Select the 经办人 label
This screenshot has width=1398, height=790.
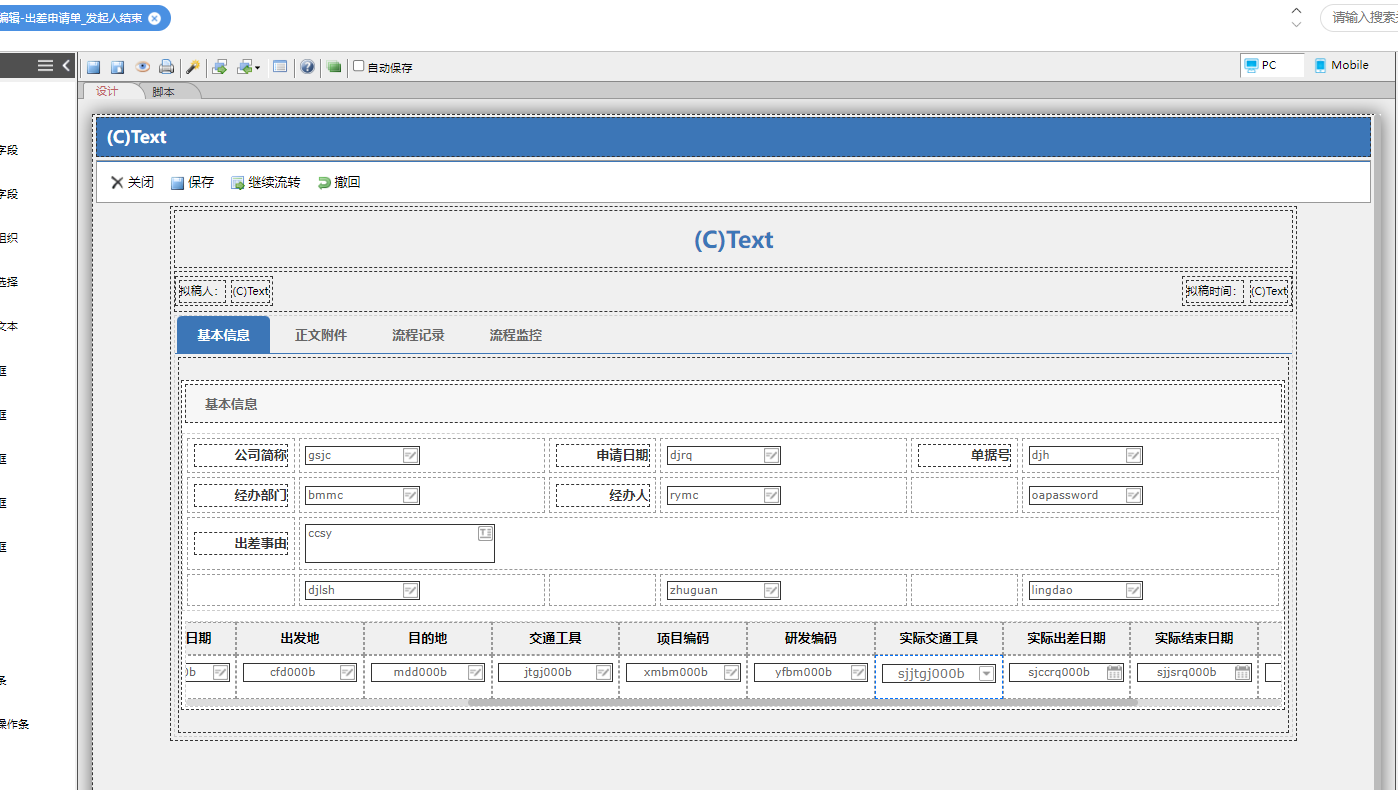[x=603, y=495]
